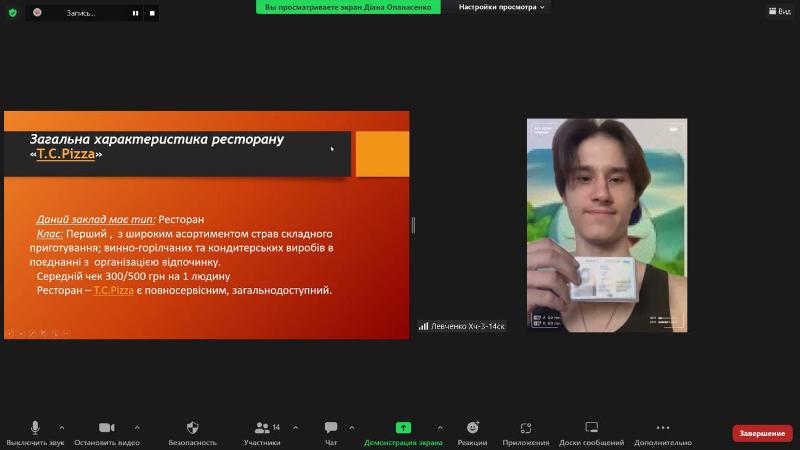Expand the video options arrow
800x450 pixels.
137,428
